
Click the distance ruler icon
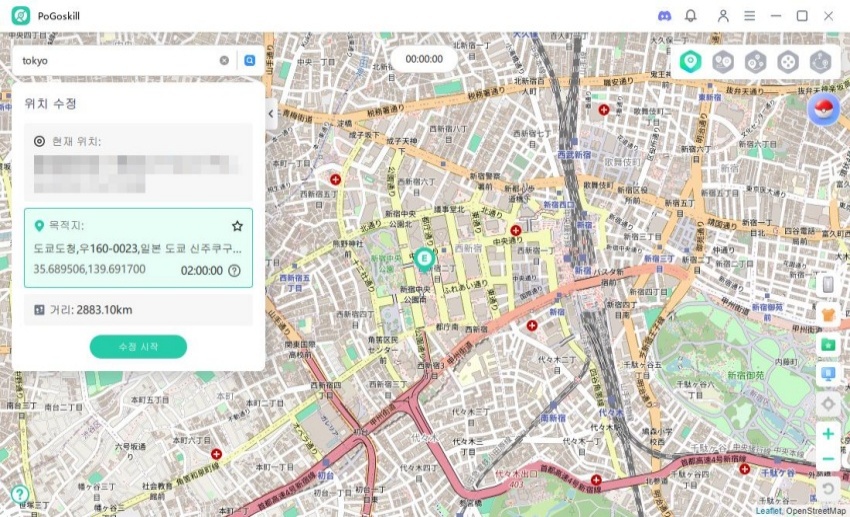(x=39, y=310)
